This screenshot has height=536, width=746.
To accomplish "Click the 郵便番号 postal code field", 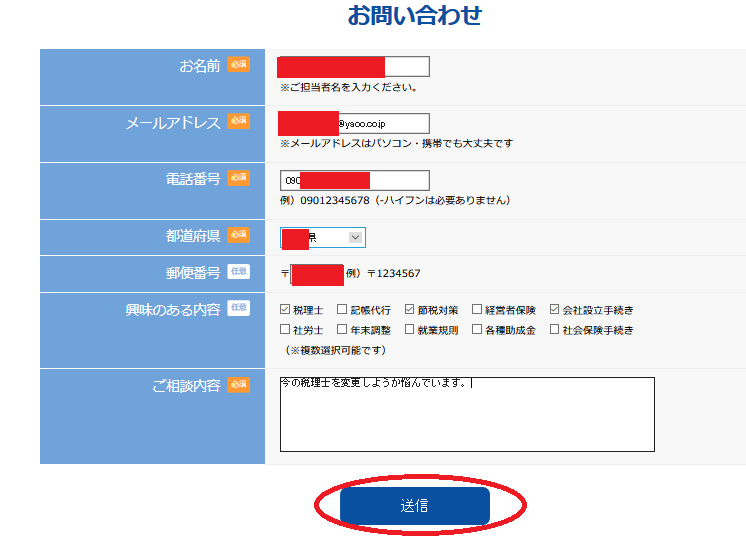I will pyautogui.click(x=316, y=274).
